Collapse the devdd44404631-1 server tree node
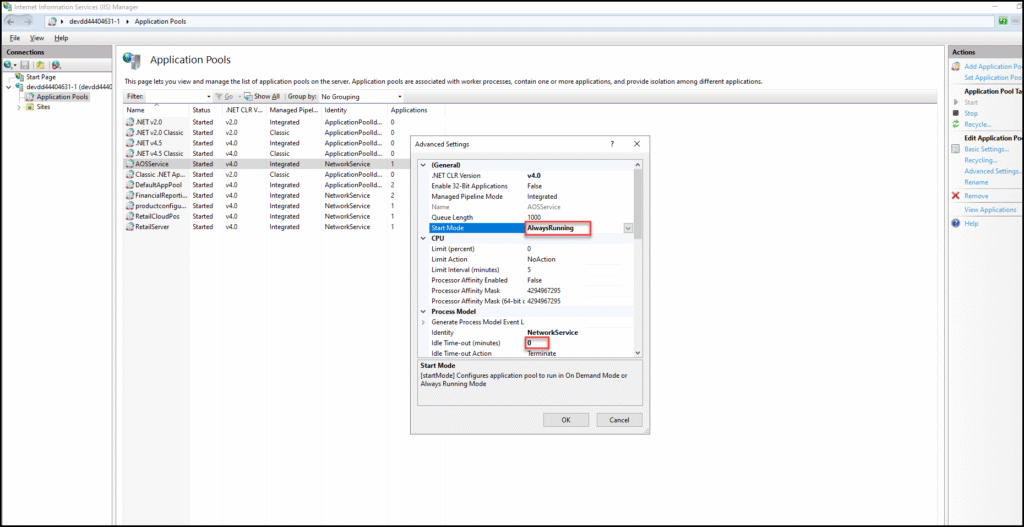Screen dimensions: 1024x527 tap(8, 87)
